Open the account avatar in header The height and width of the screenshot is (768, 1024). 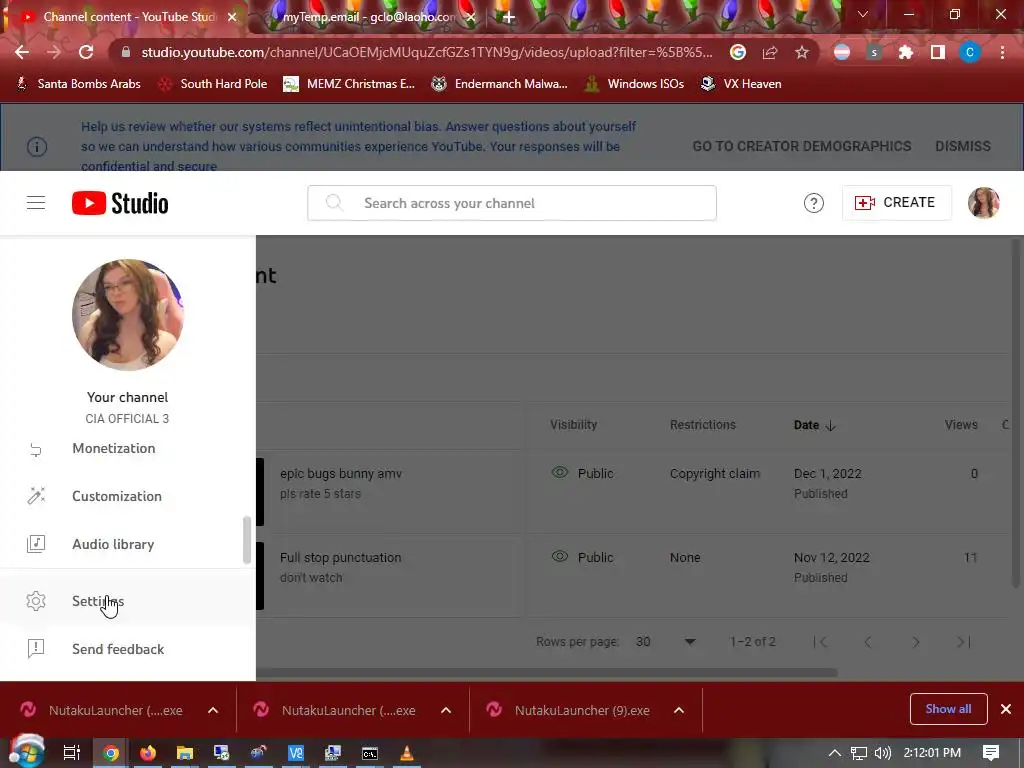[x=983, y=202]
